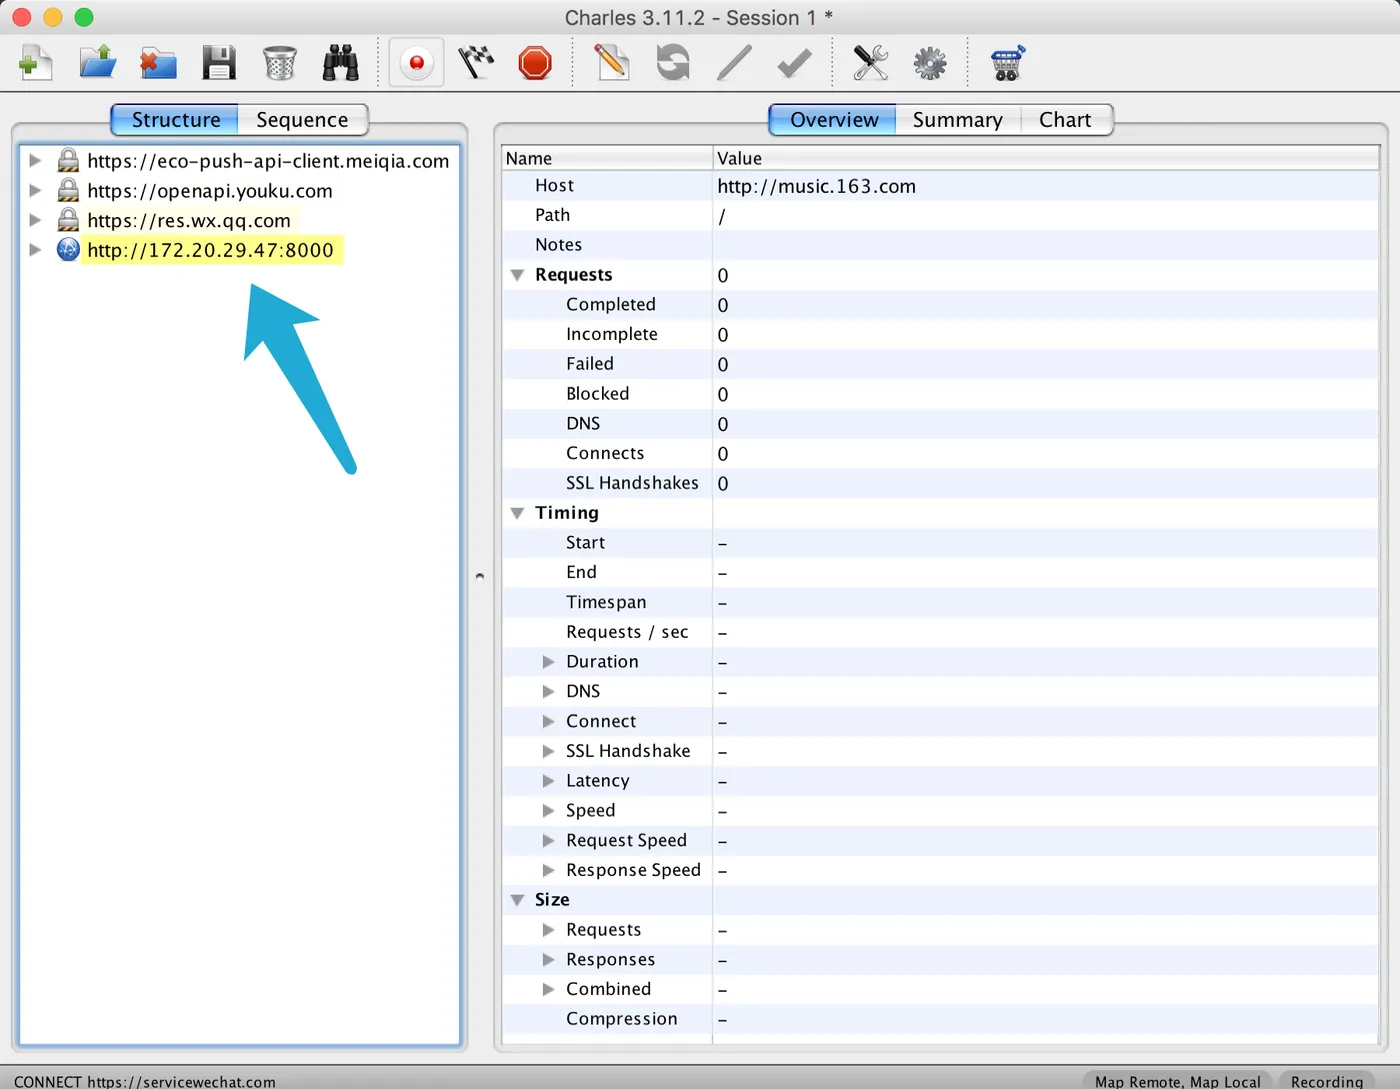Edit request using the gray pen icon
Viewport: 1400px width, 1089px height.
tap(734, 63)
